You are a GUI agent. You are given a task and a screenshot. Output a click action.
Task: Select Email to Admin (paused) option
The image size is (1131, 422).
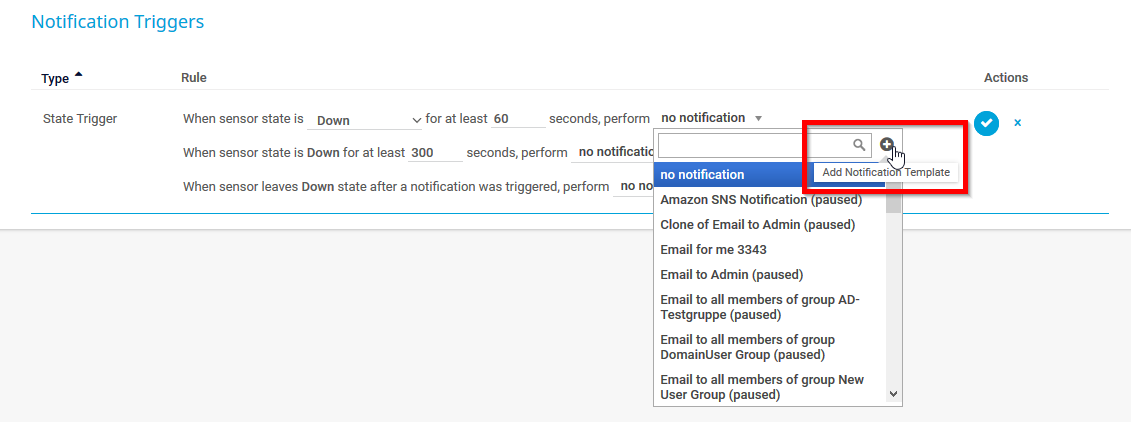click(x=731, y=275)
